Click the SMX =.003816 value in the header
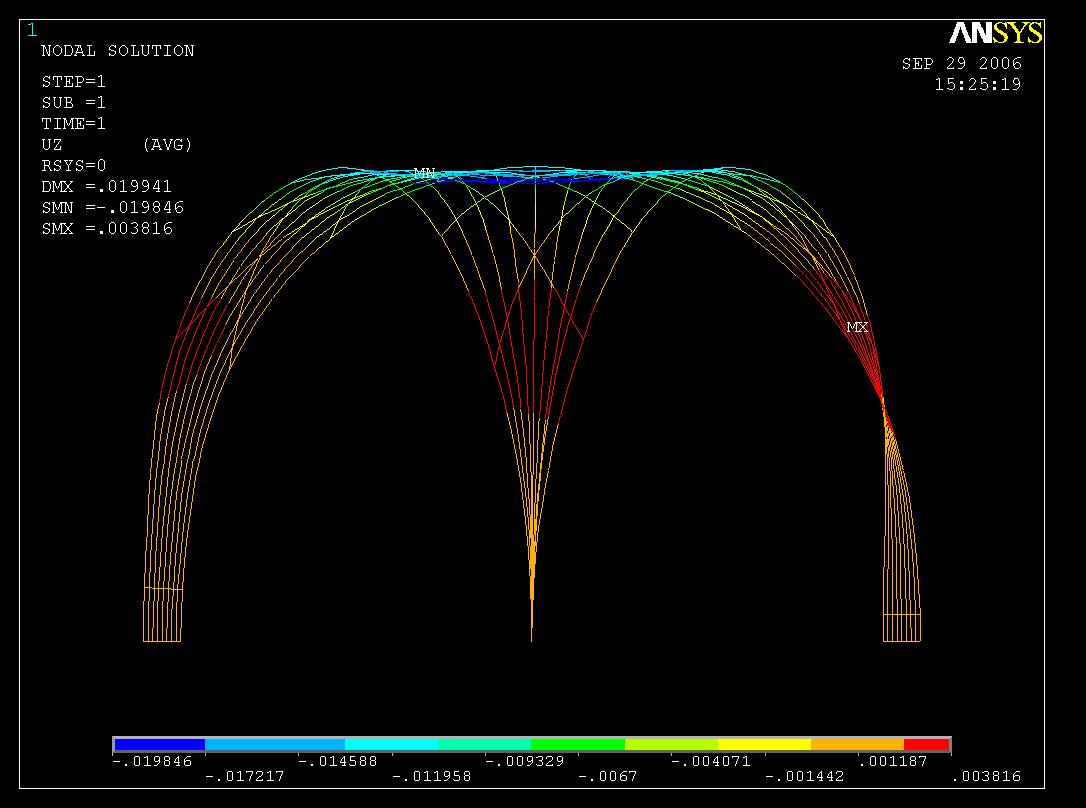Screen dimensions: 1086x808 (x=107, y=228)
